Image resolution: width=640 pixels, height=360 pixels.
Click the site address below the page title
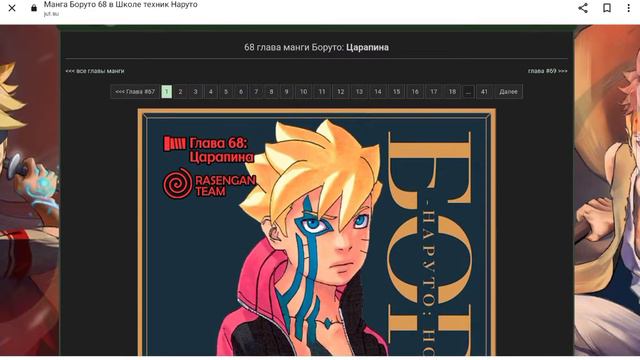pos(51,14)
